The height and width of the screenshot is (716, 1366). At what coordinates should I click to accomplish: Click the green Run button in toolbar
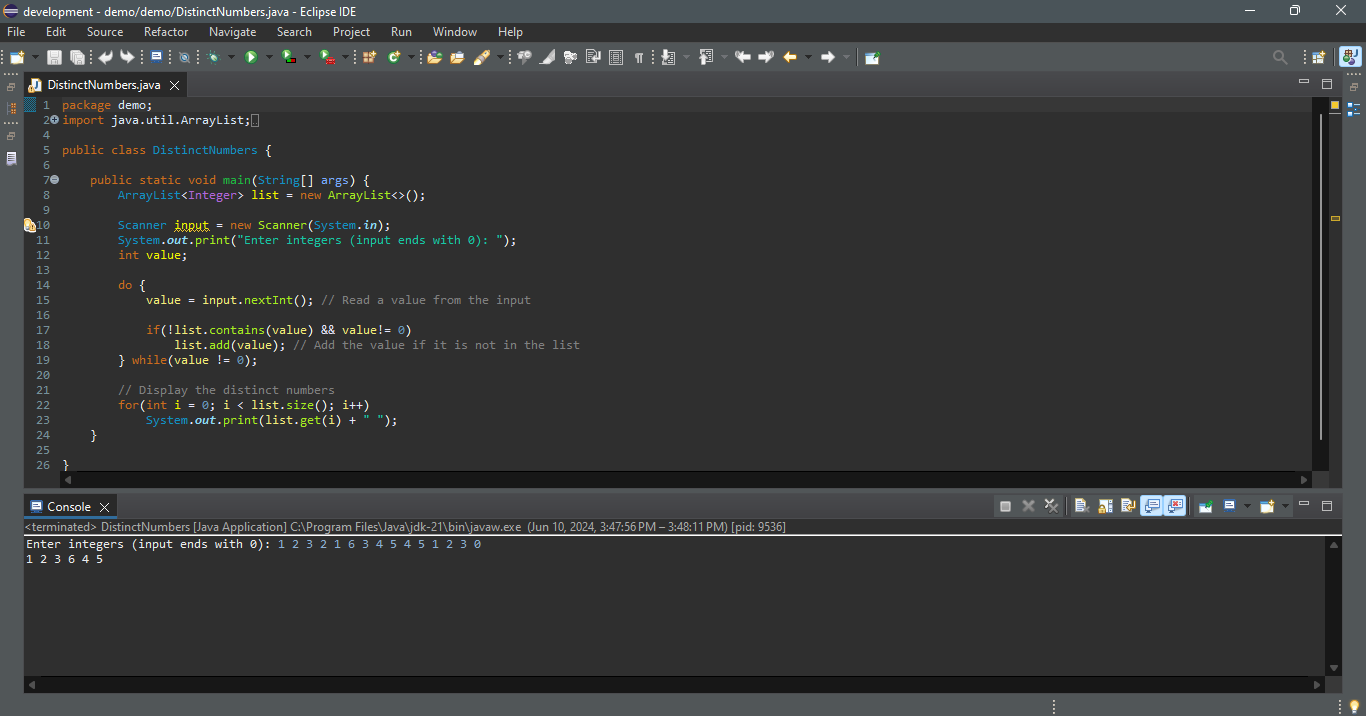coord(251,58)
